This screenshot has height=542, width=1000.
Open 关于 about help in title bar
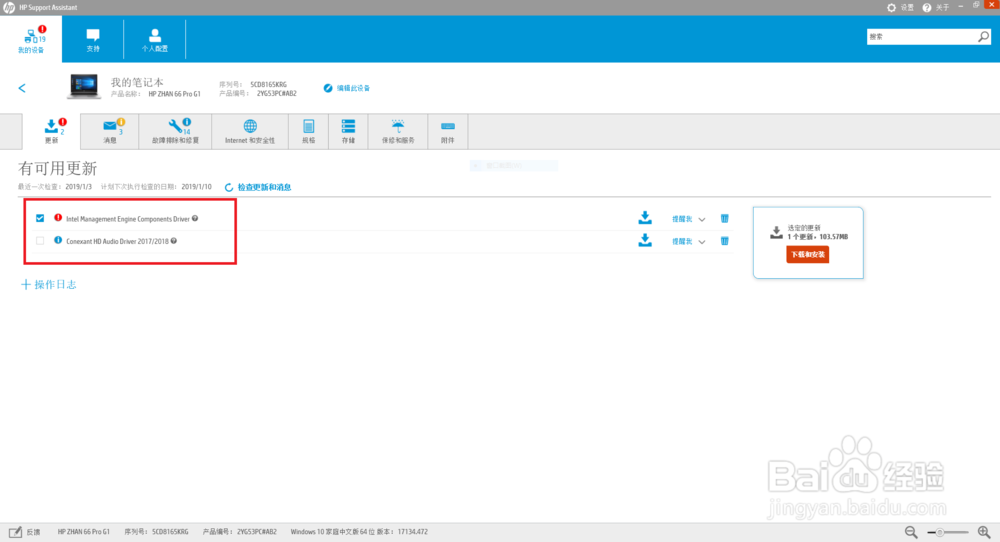click(936, 8)
